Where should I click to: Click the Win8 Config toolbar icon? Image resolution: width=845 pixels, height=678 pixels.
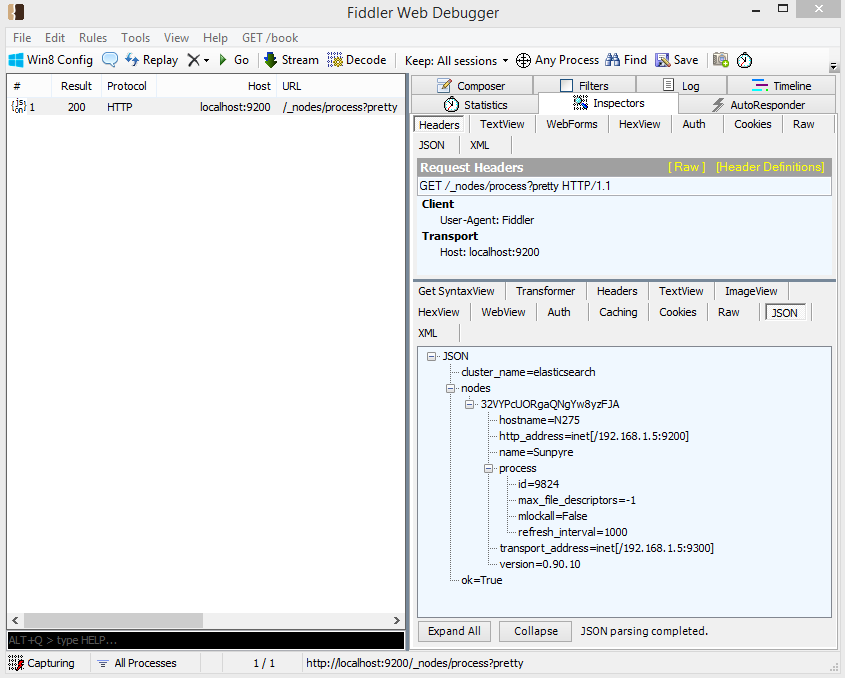click(x=16, y=60)
